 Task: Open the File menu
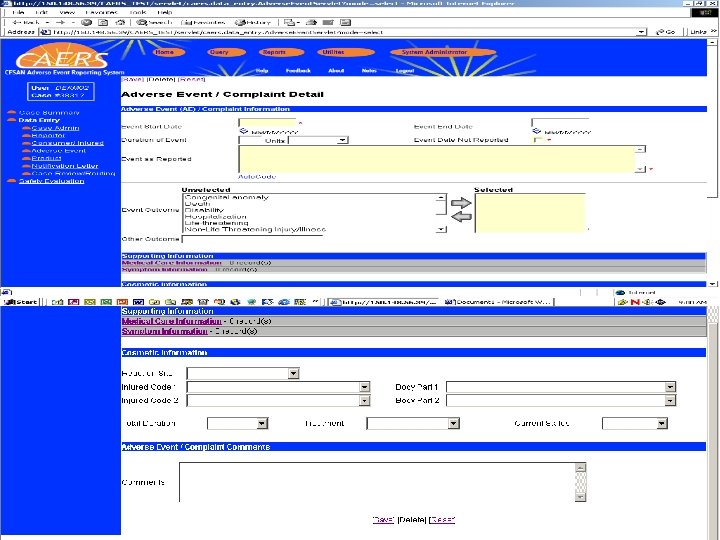(18, 12)
